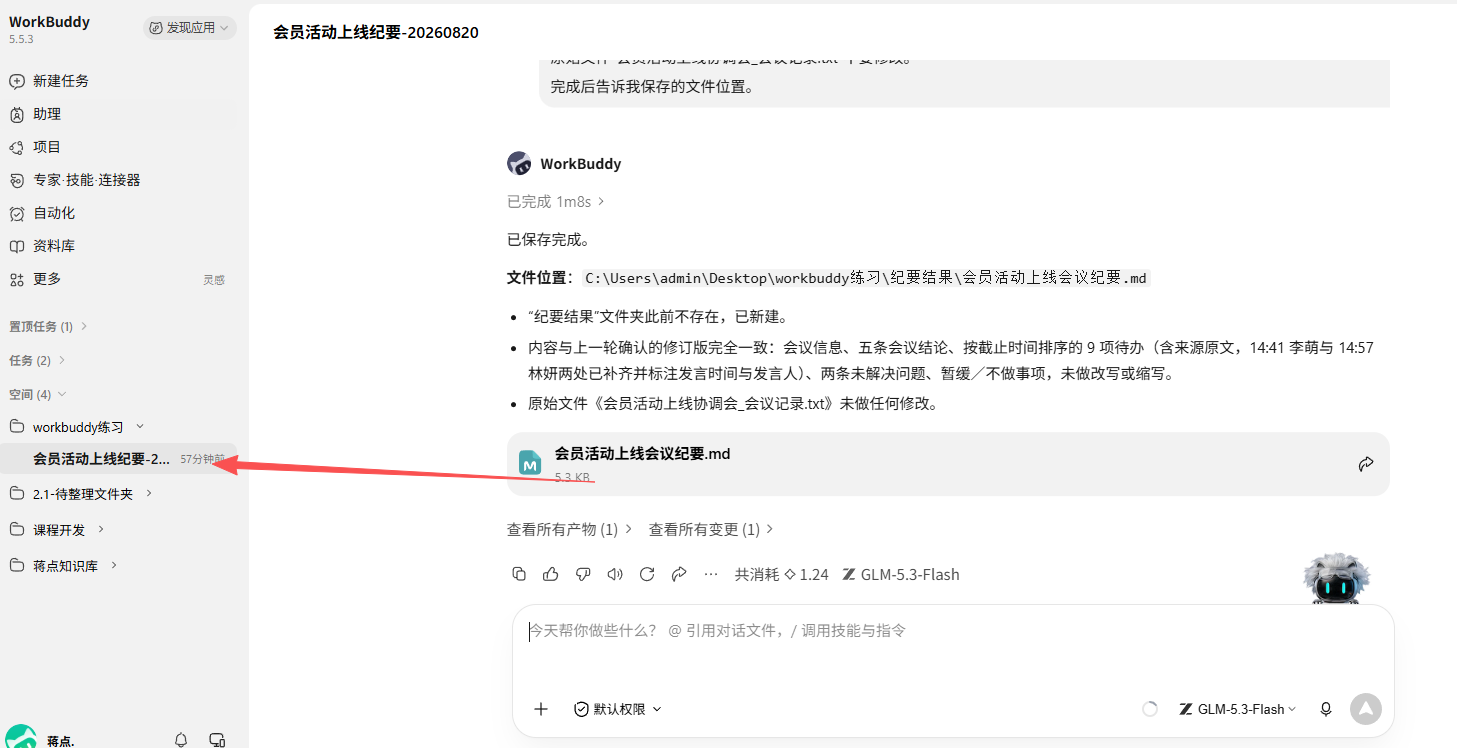Click the send arrow button

[x=1365, y=709]
